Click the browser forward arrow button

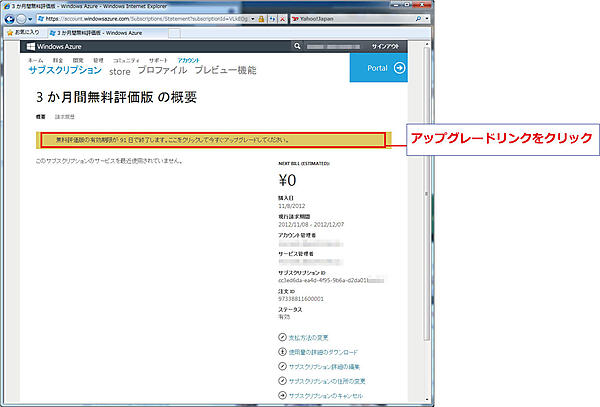28,19
